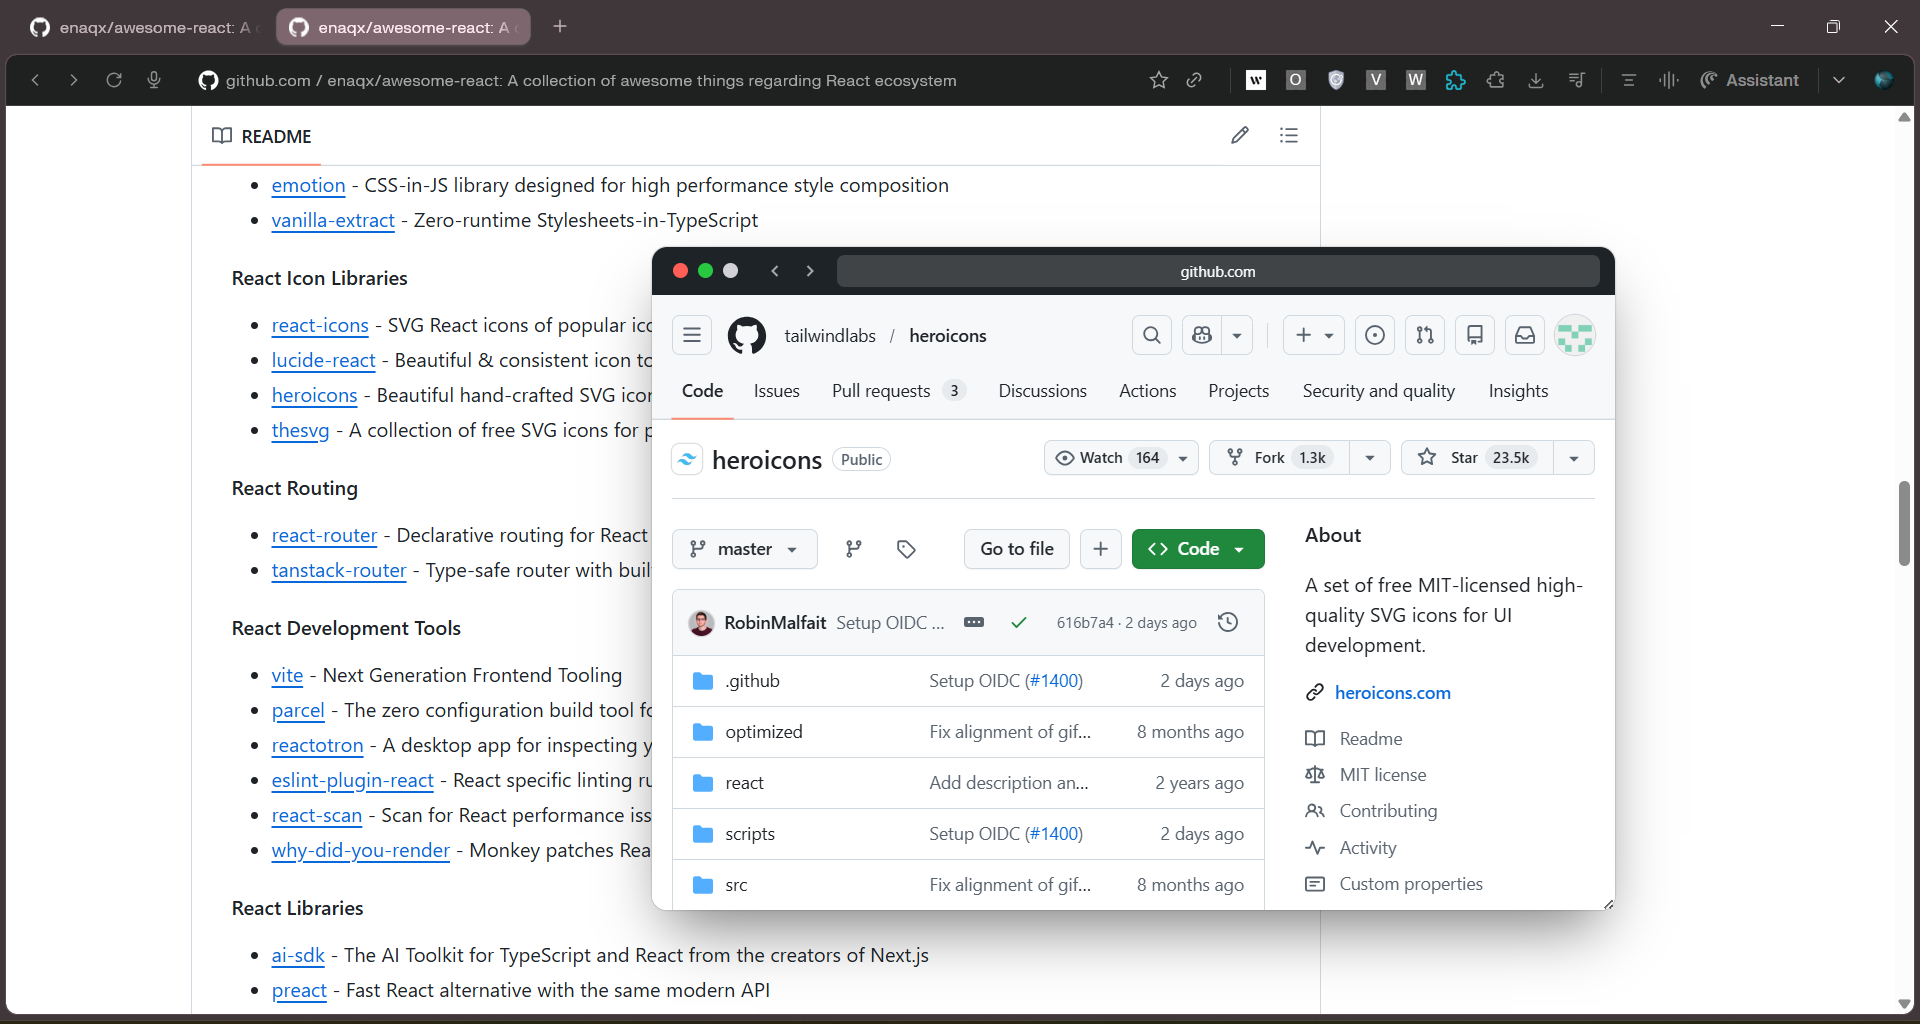The height and width of the screenshot is (1024, 1920).
Task: Open the Discussions tab
Action: (x=1042, y=391)
